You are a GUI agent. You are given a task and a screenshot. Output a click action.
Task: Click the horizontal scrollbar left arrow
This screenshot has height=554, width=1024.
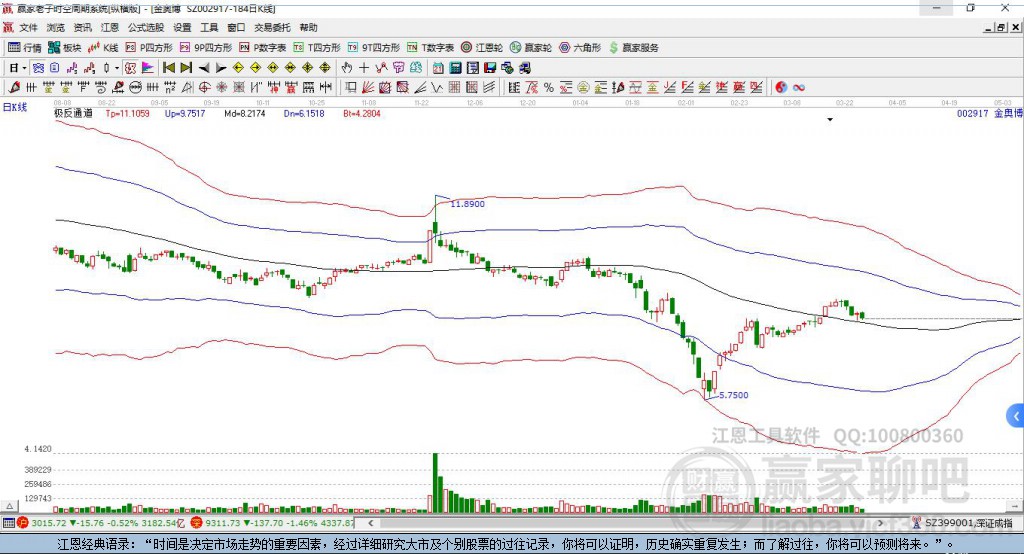coord(370,523)
